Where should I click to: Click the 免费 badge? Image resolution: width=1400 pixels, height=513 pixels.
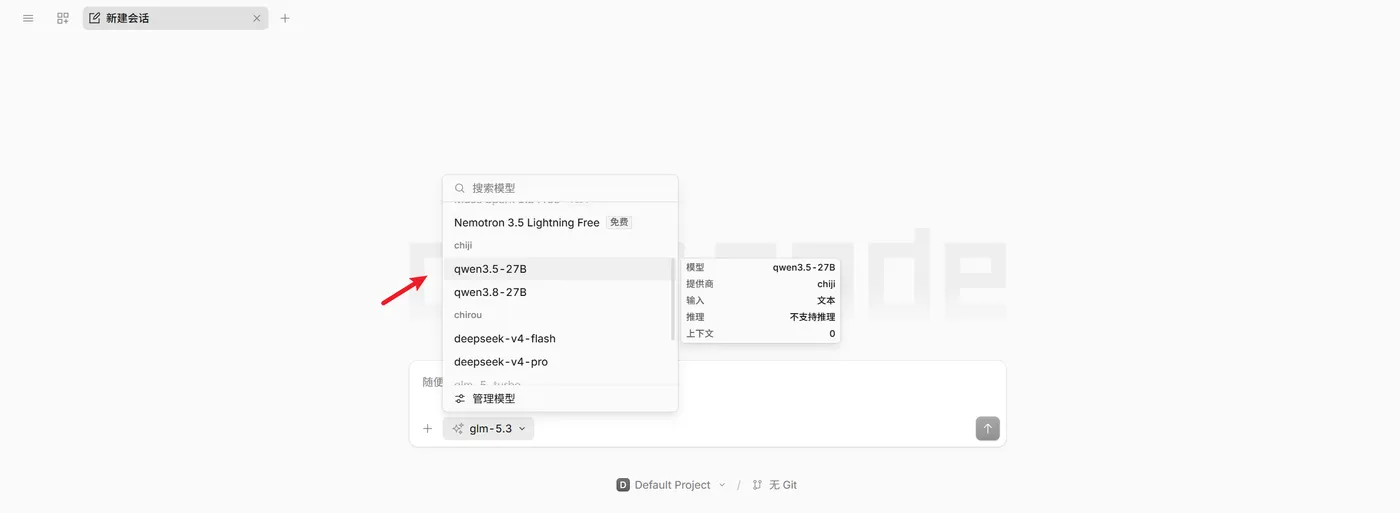click(x=619, y=222)
